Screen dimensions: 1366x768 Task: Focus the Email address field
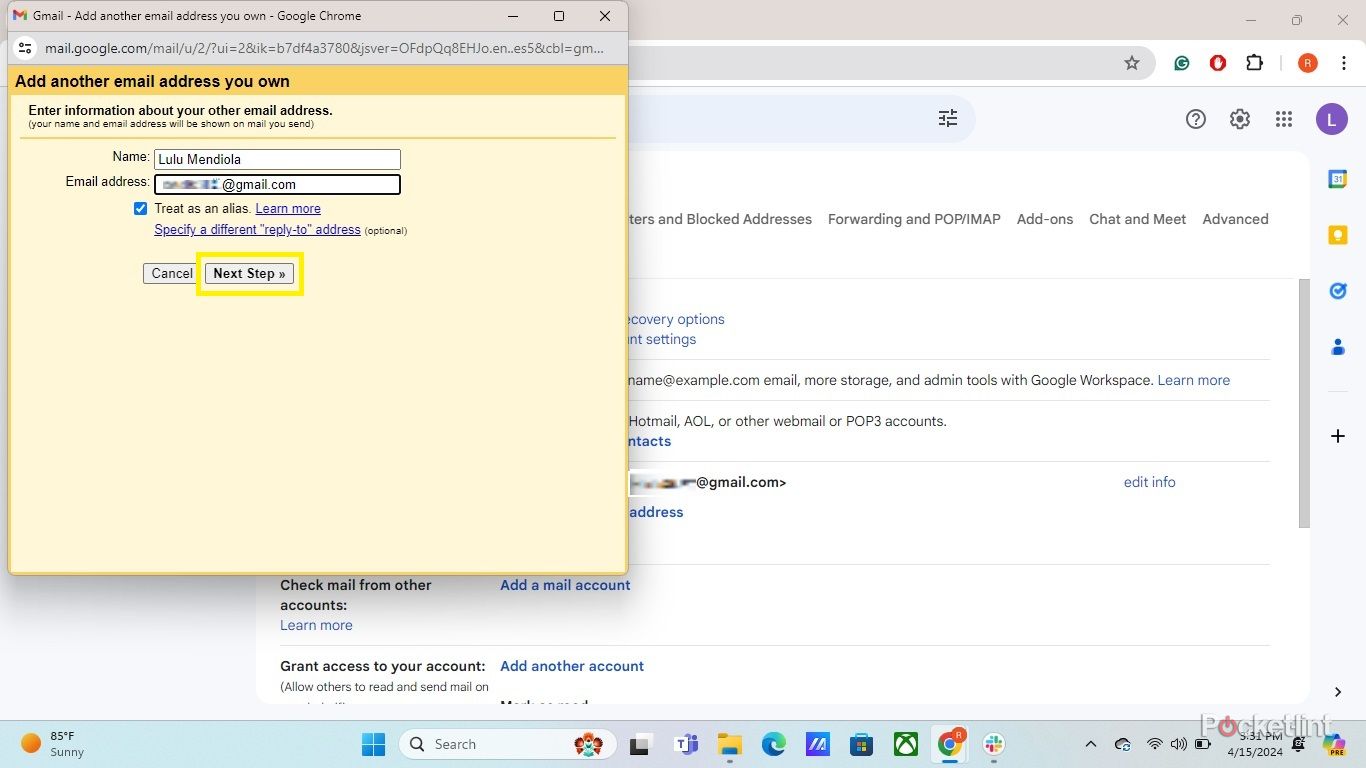277,184
